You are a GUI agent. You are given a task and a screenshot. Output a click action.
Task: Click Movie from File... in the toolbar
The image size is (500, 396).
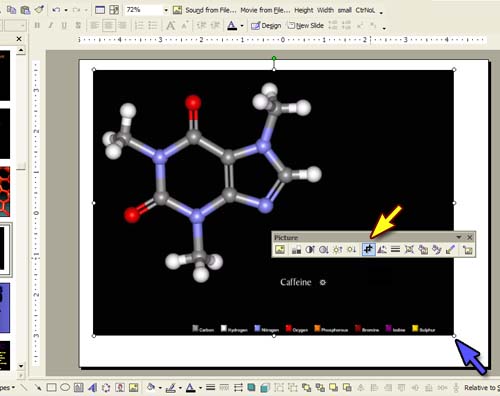coord(265,10)
